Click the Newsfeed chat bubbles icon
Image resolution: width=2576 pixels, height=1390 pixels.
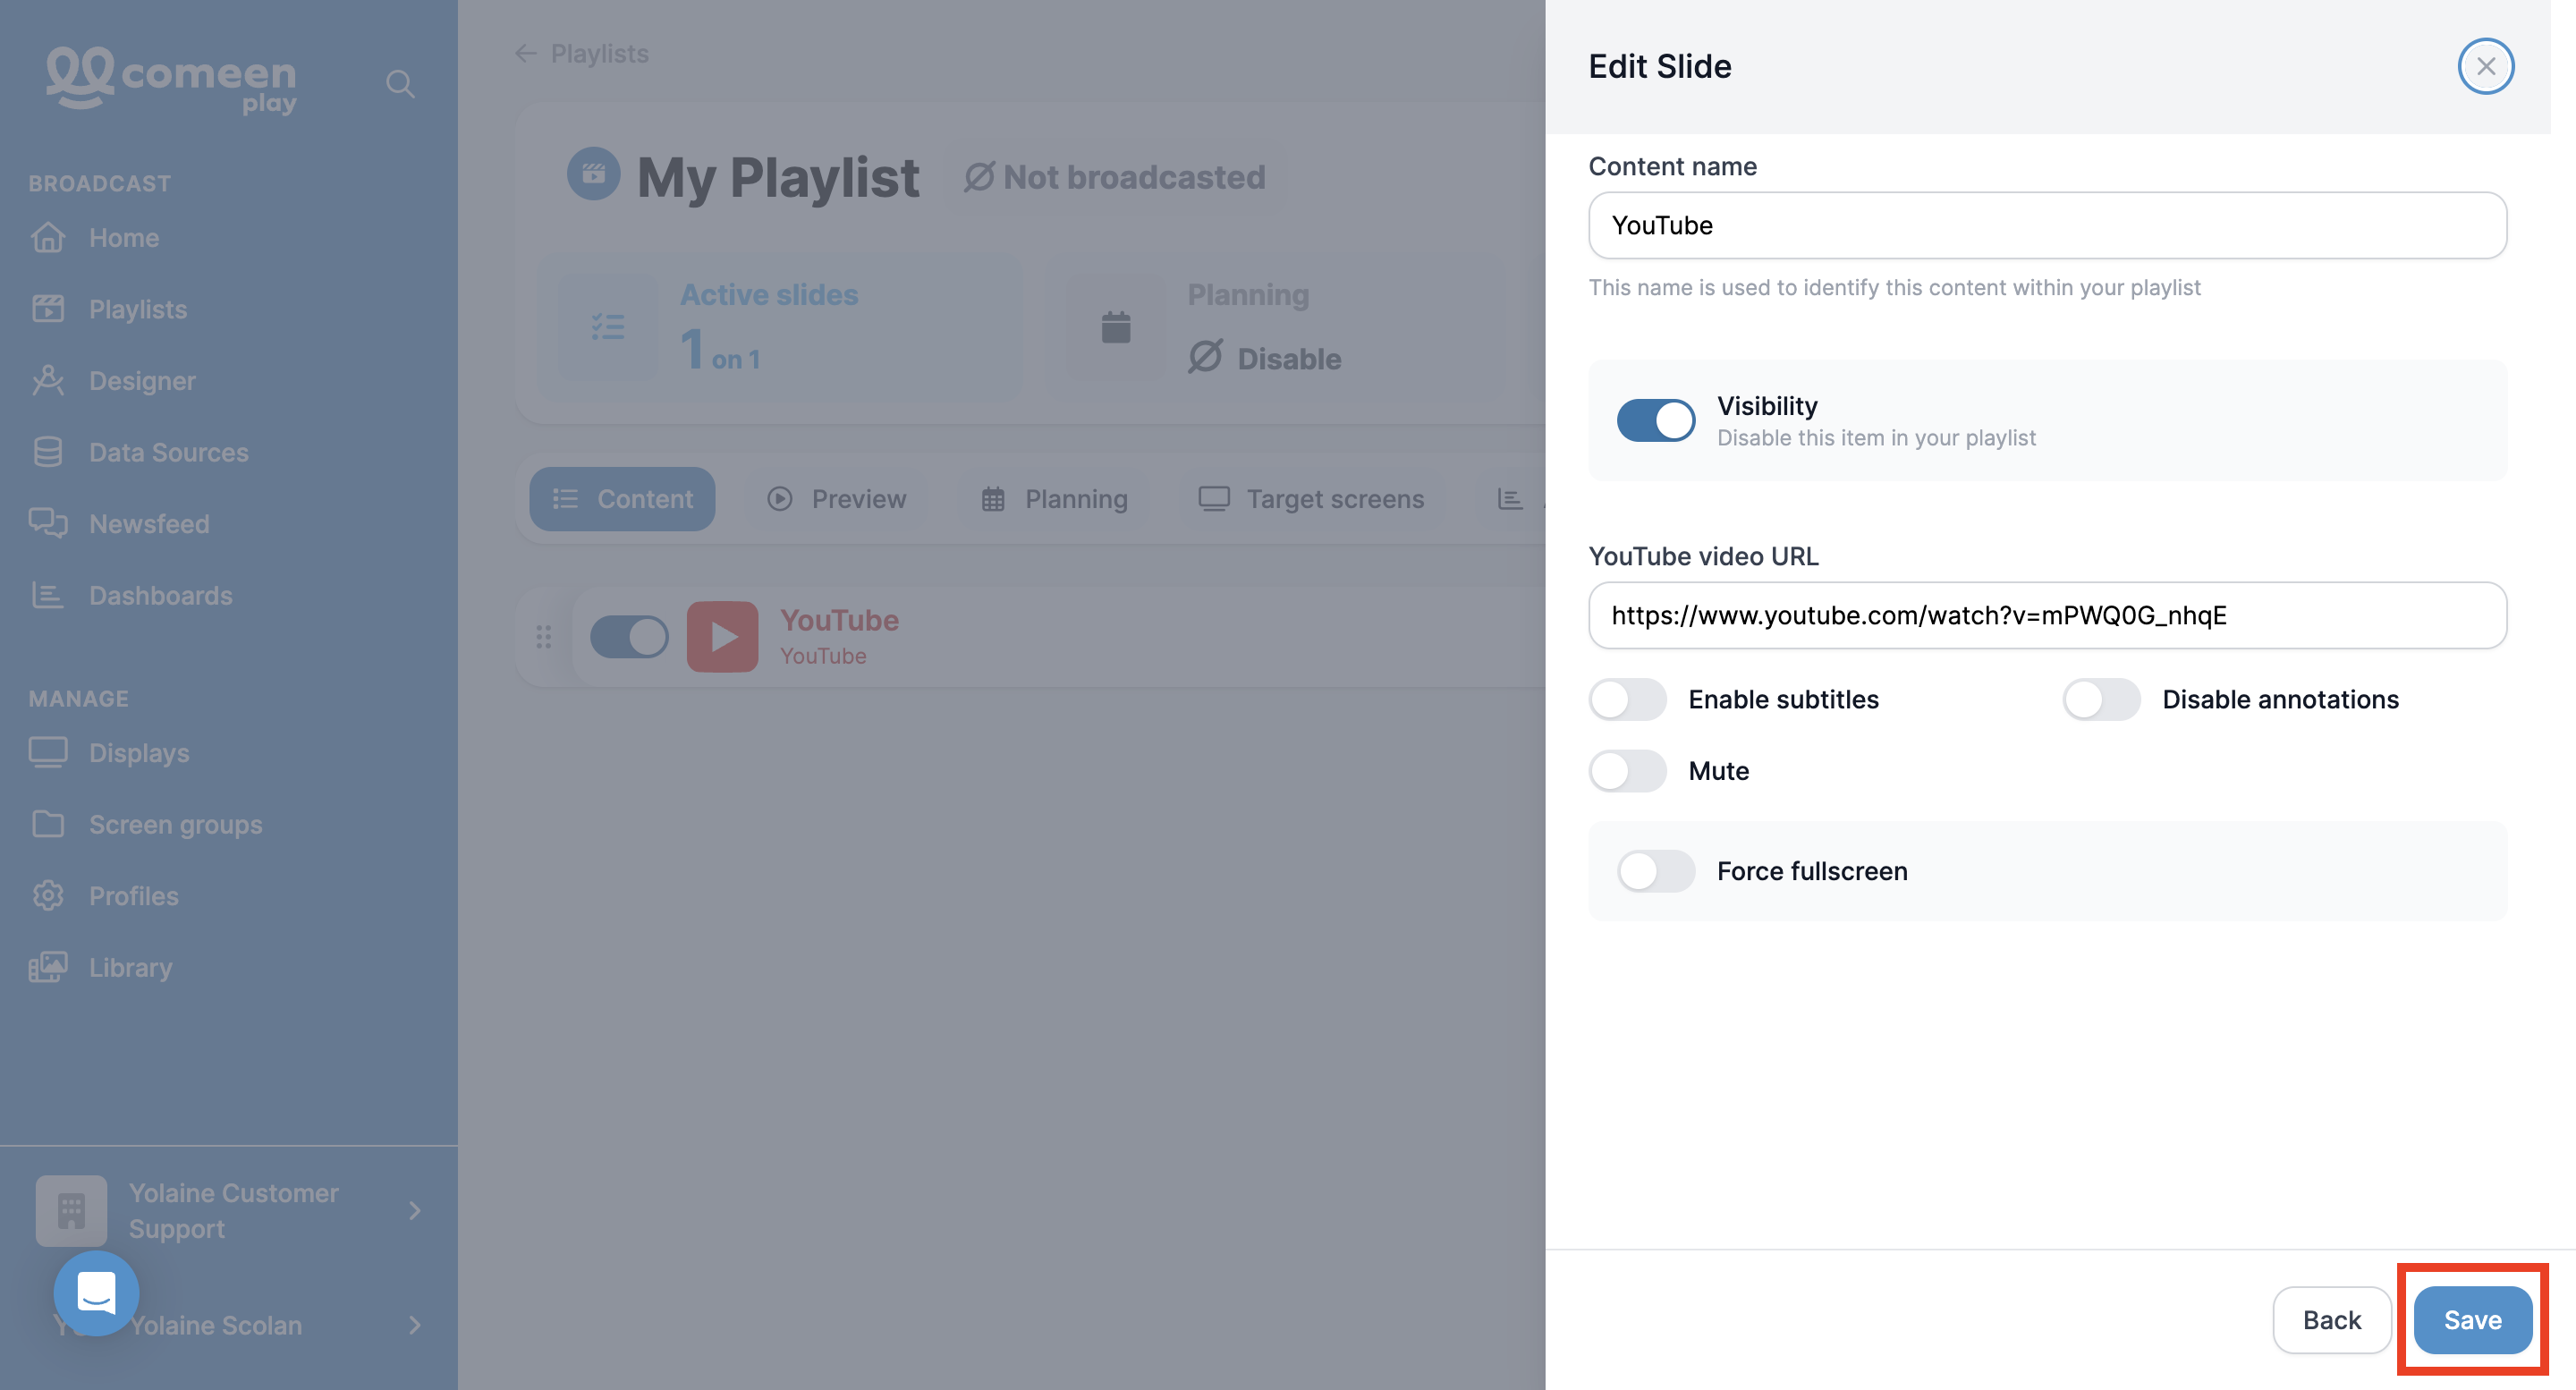pos(48,523)
